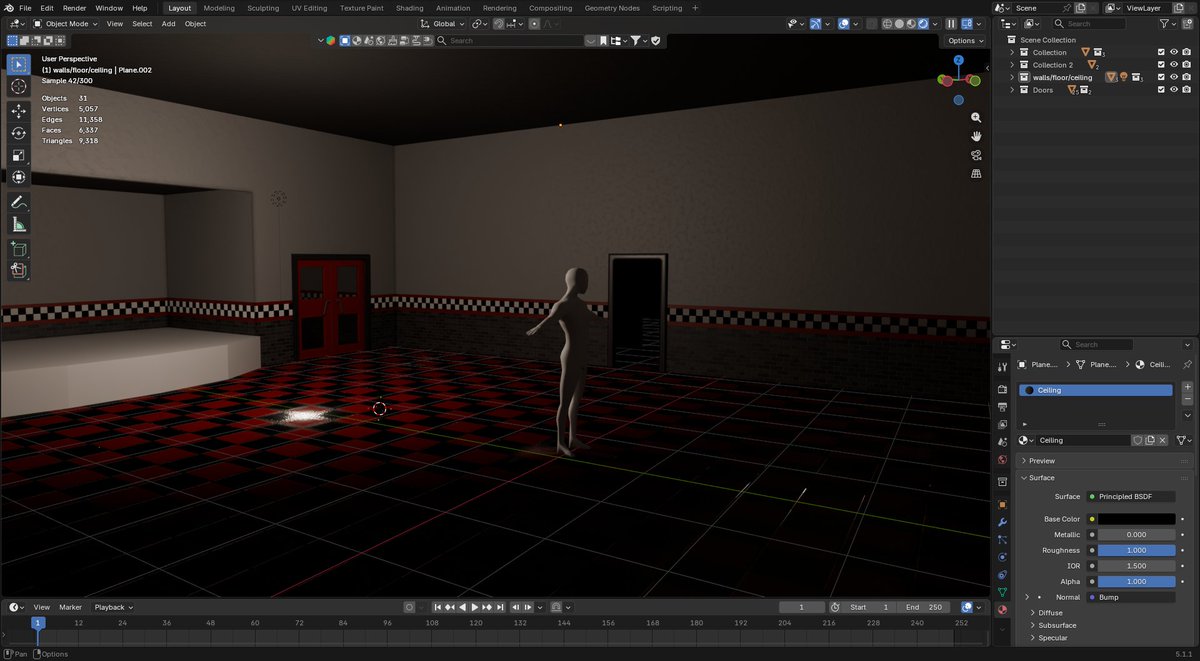The width and height of the screenshot is (1200, 661).
Task: Select the Move tool
Action: click(18, 111)
